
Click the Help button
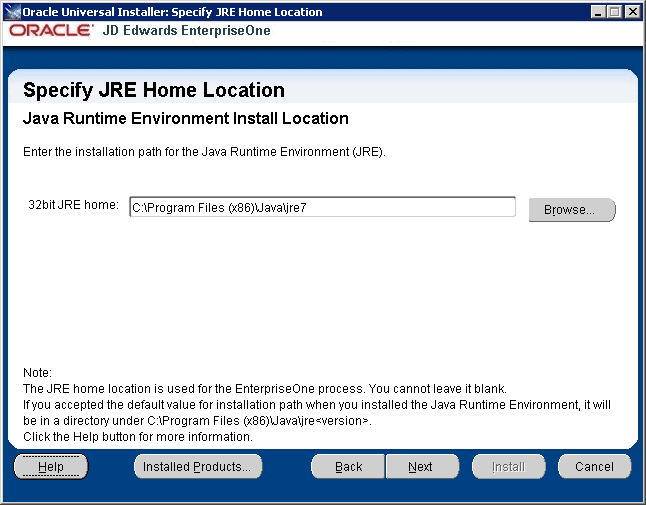tap(51, 466)
